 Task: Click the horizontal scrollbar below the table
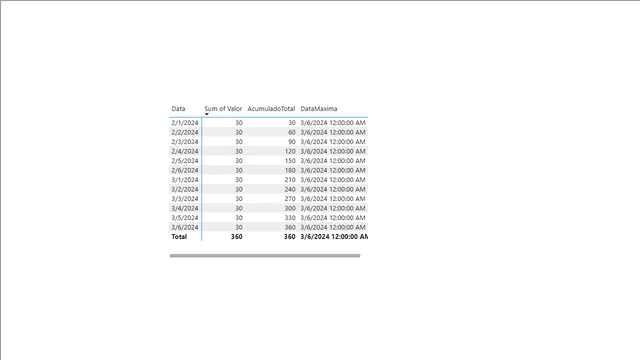pos(265,256)
